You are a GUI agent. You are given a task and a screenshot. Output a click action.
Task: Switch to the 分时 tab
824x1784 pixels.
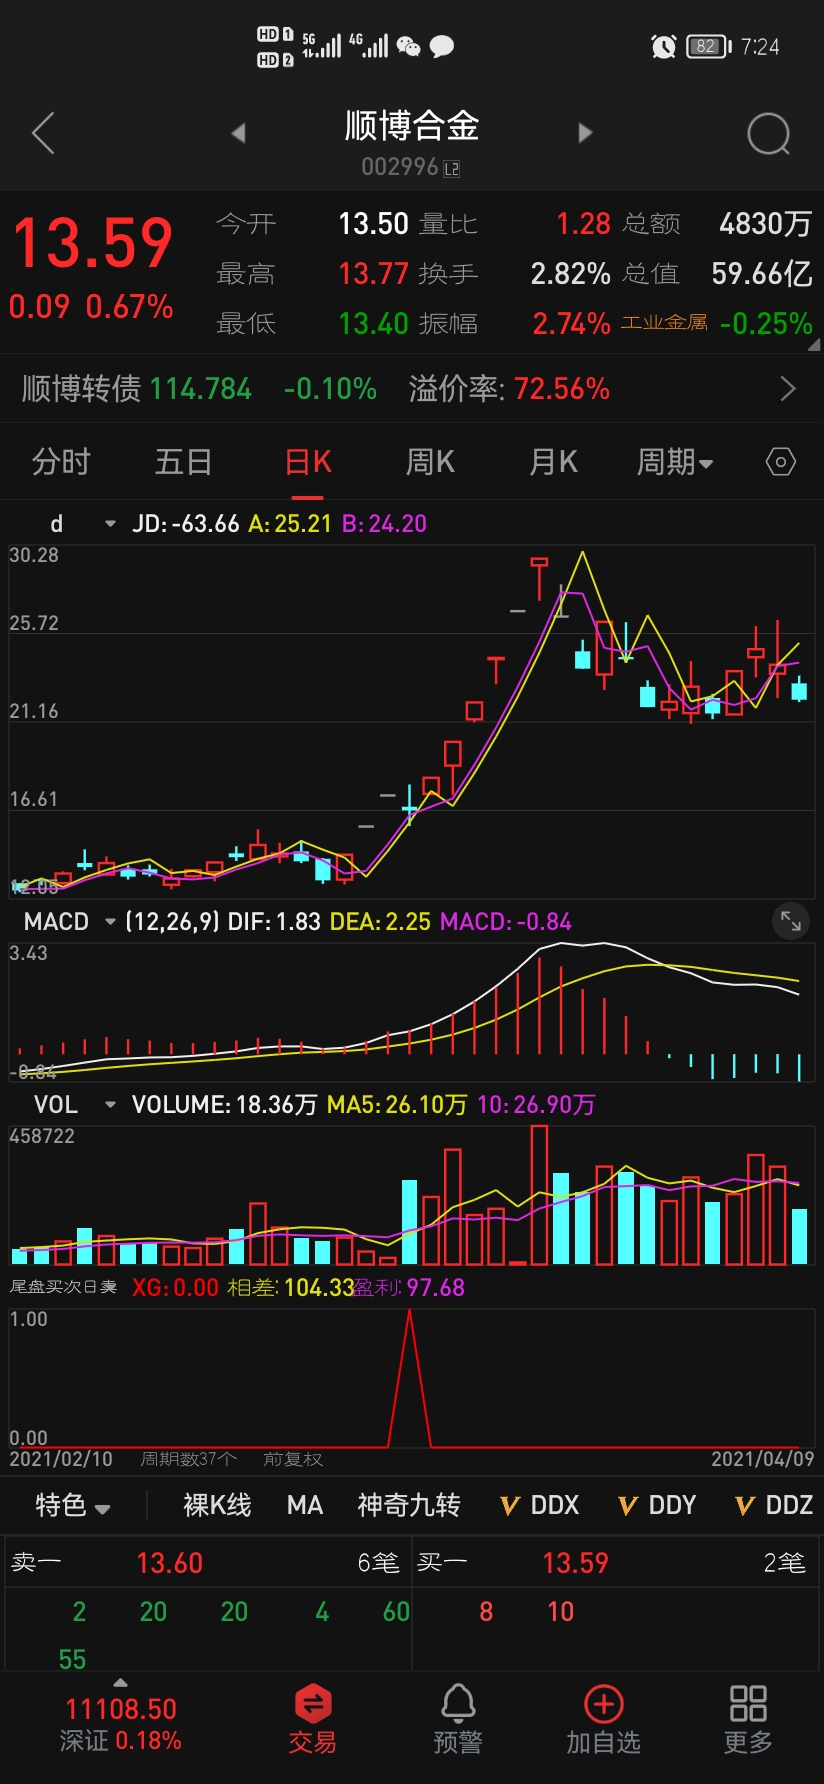(61, 462)
